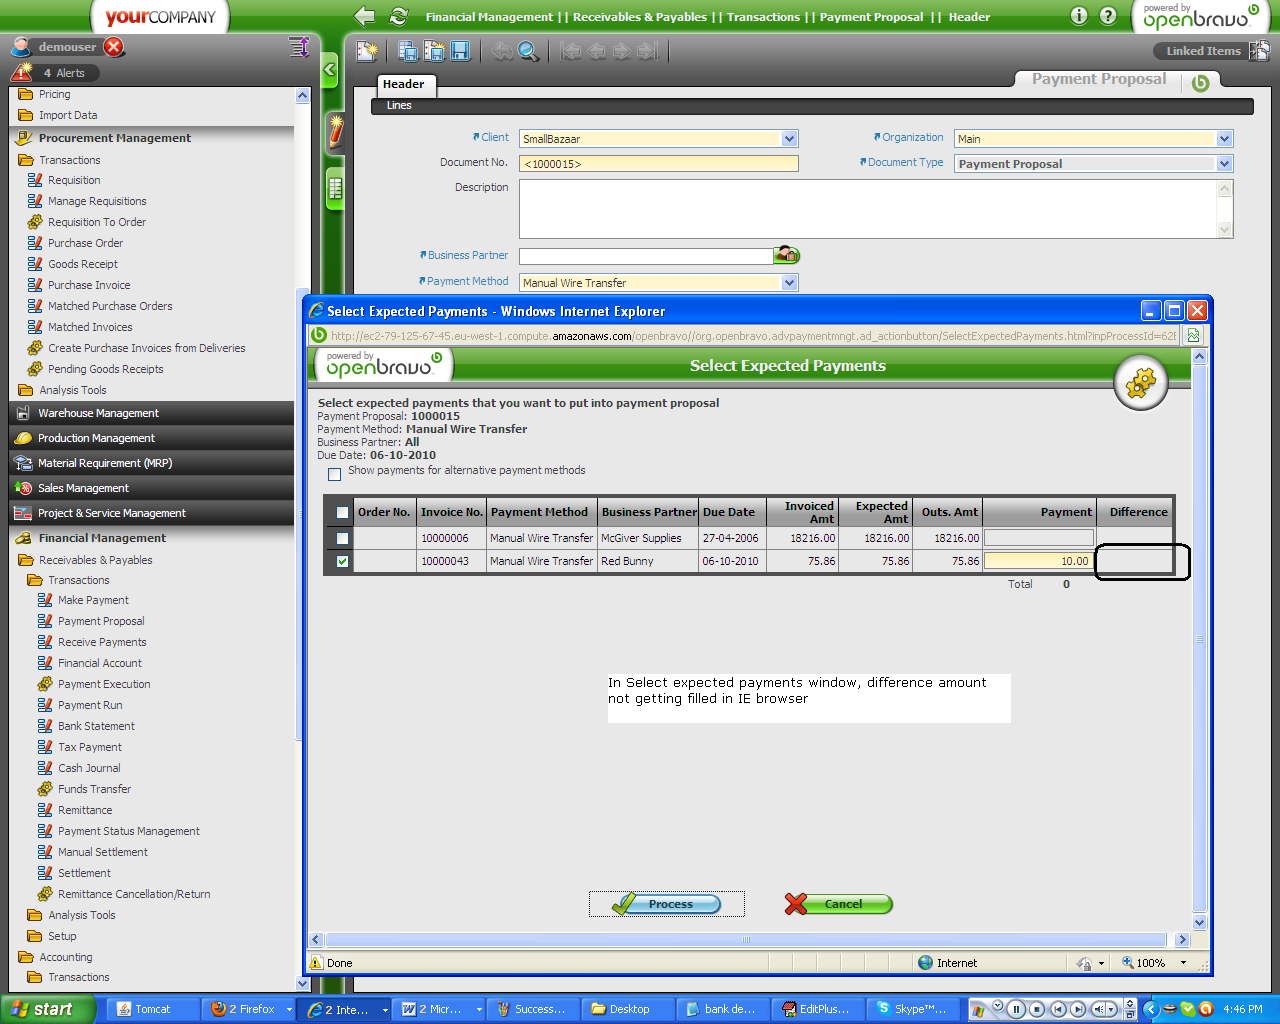The height and width of the screenshot is (1024, 1280).
Task: Open the About information icon
Action: click(x=1079, y=16)
